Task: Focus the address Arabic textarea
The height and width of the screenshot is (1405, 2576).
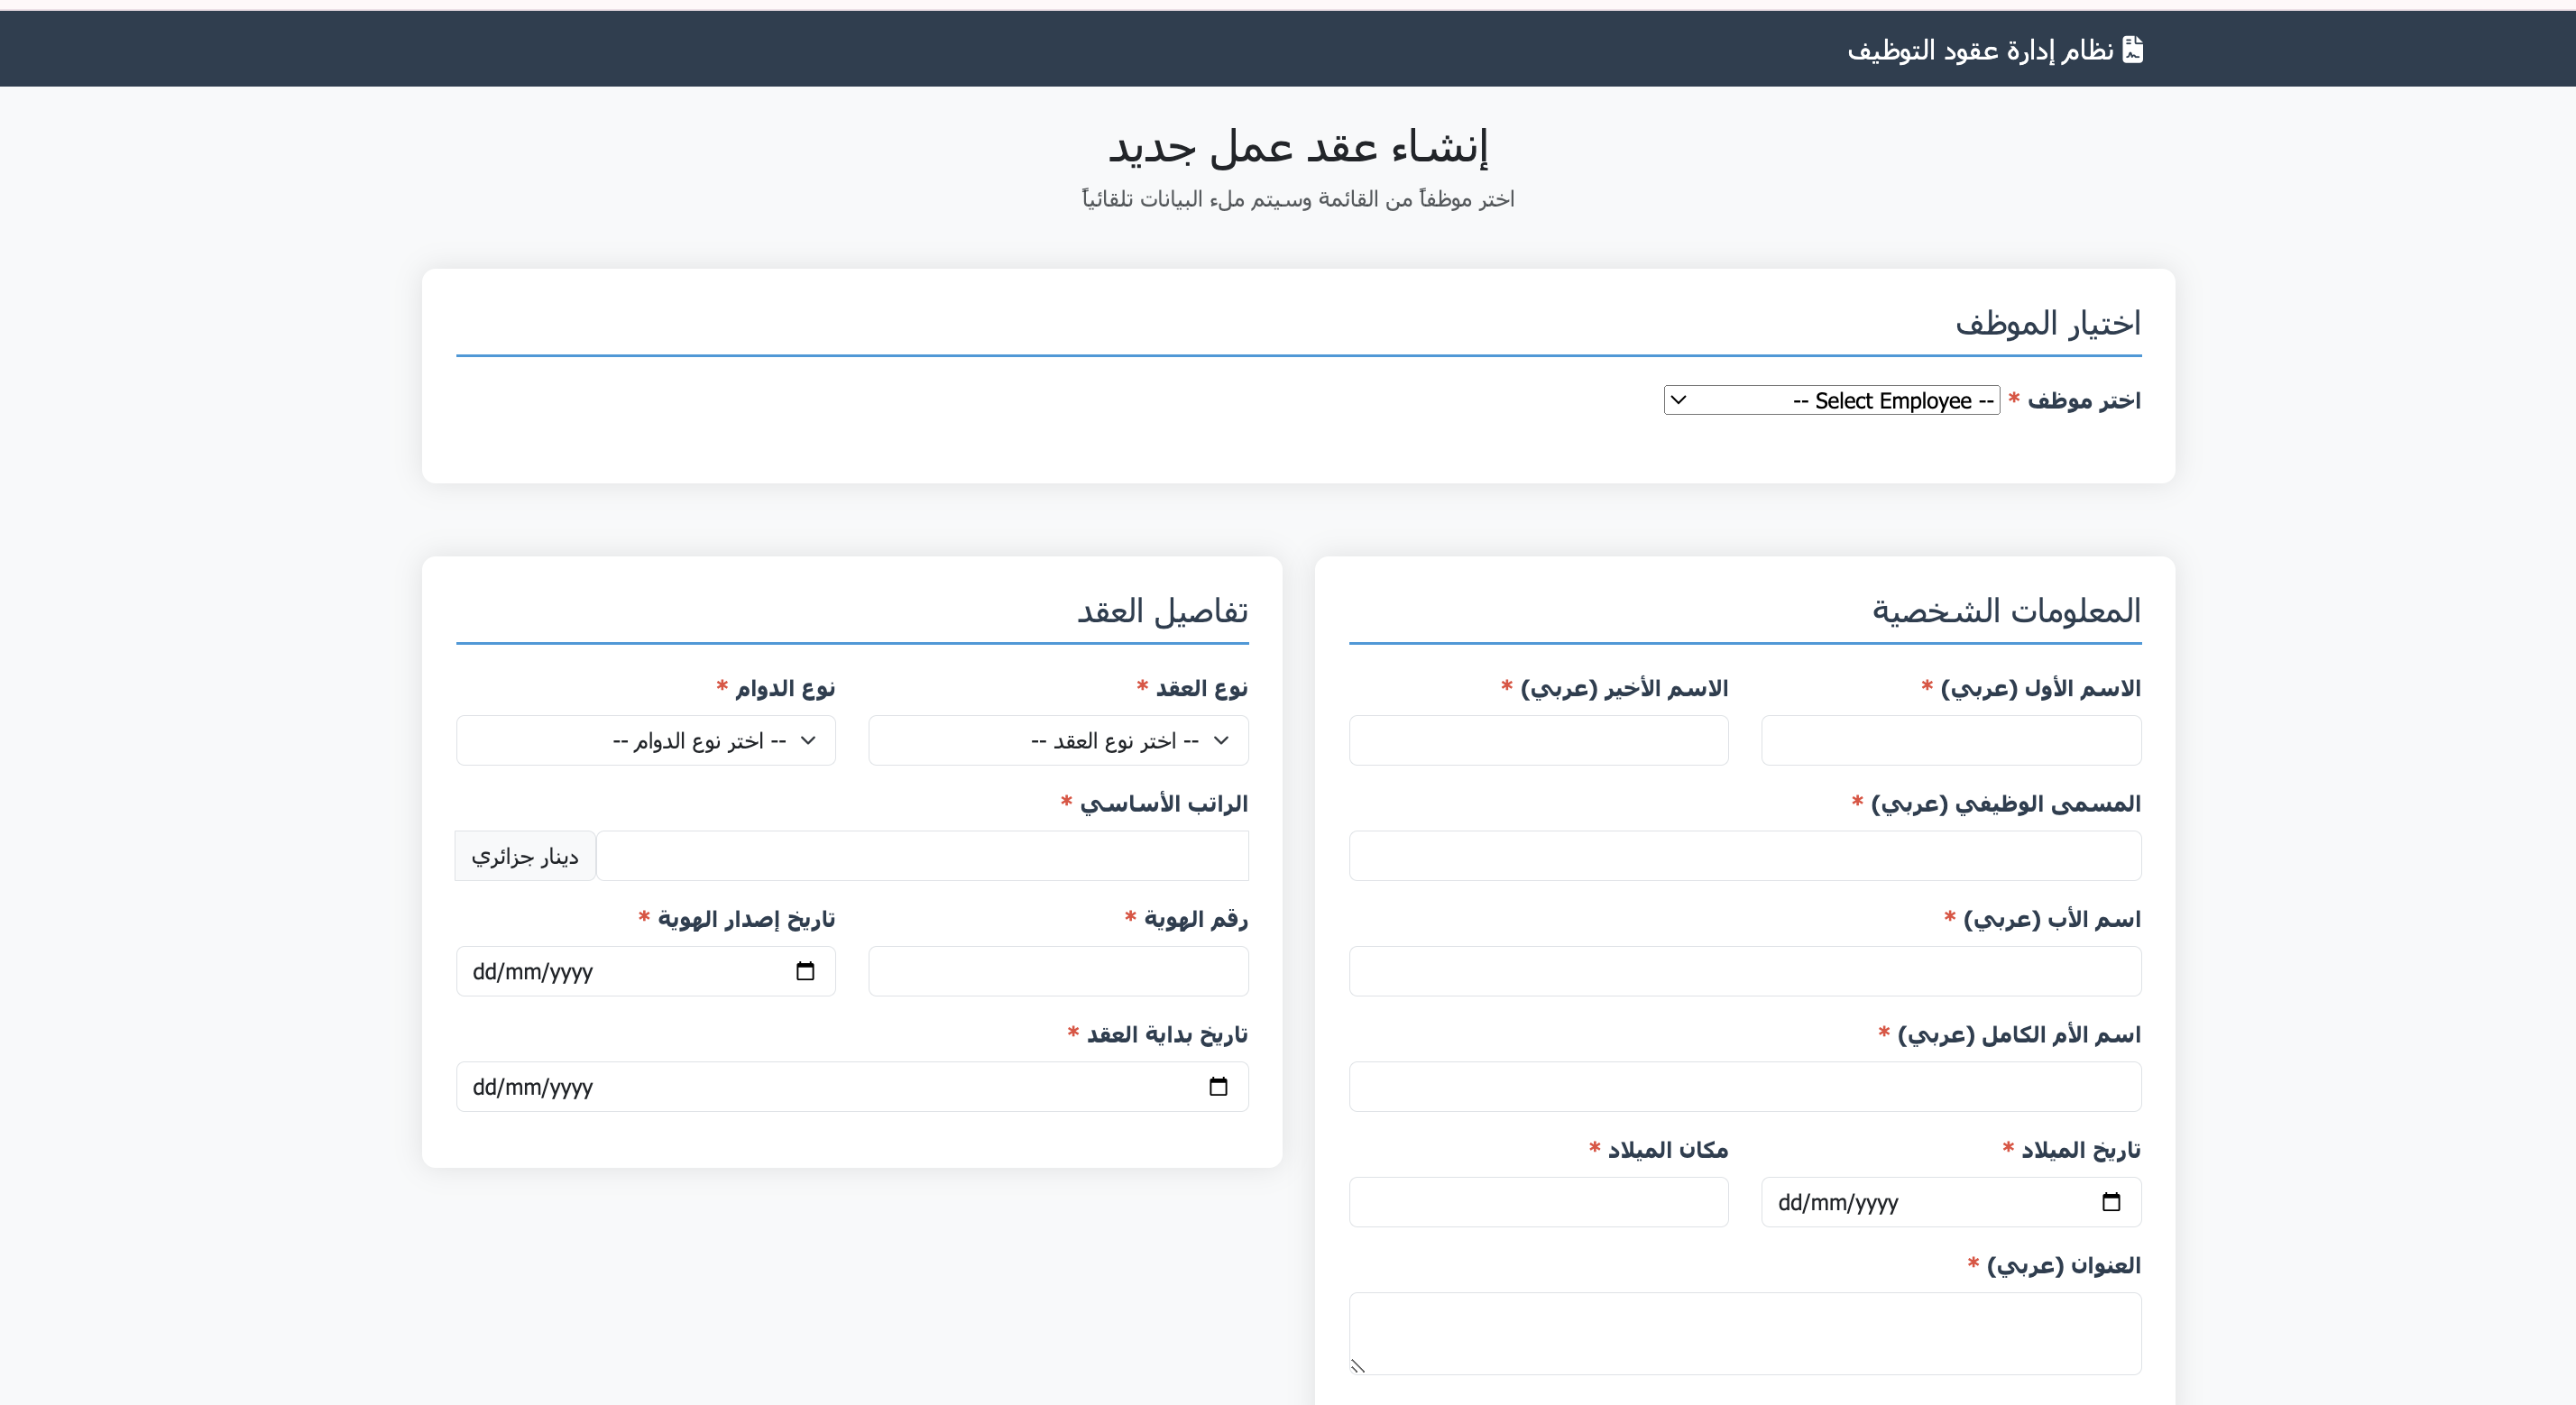Action: click(x=1744, y=1333)
